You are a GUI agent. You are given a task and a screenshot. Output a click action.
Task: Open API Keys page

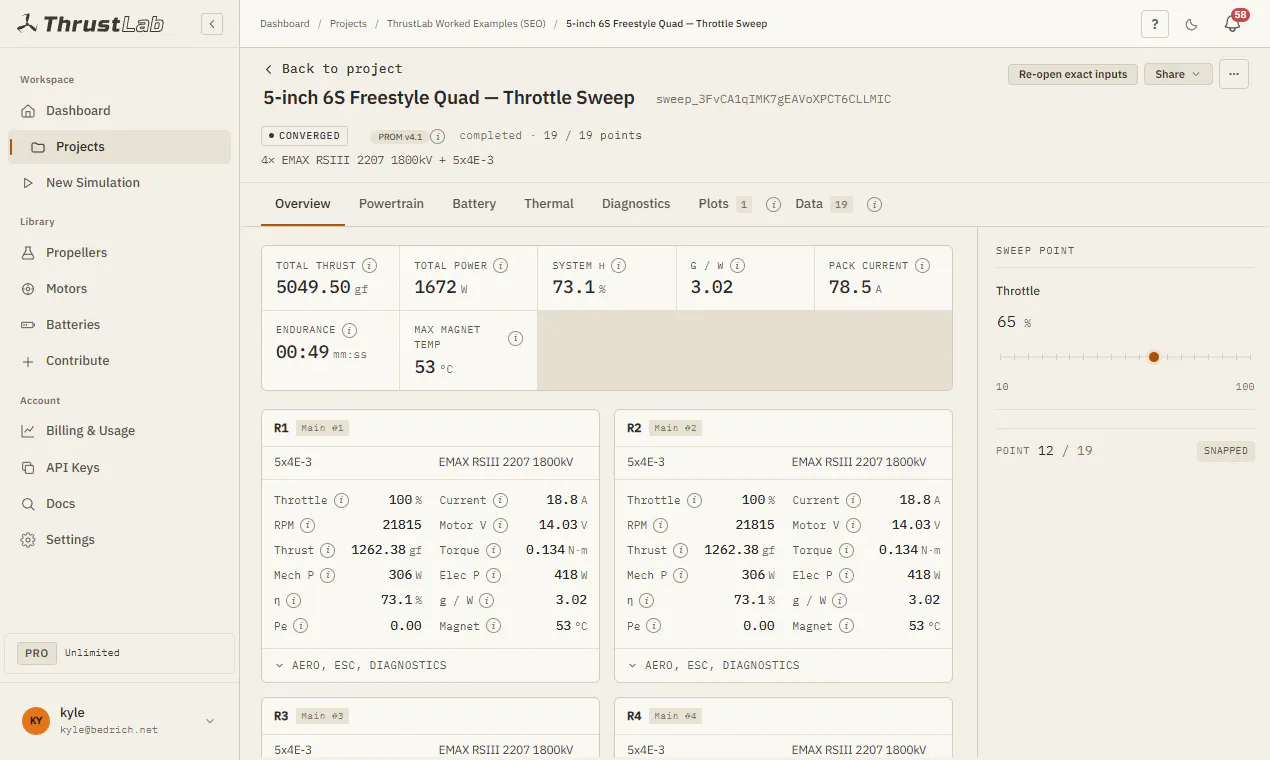(x=120, y=468)
